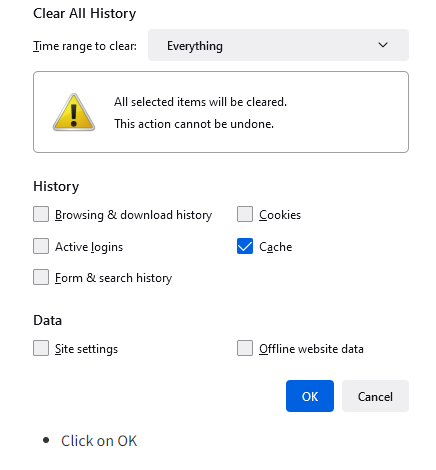The width and height of the screenshot is (436, 470).
Task: Click the yellow warning triangle icon
Action: [x=74, y=112]
